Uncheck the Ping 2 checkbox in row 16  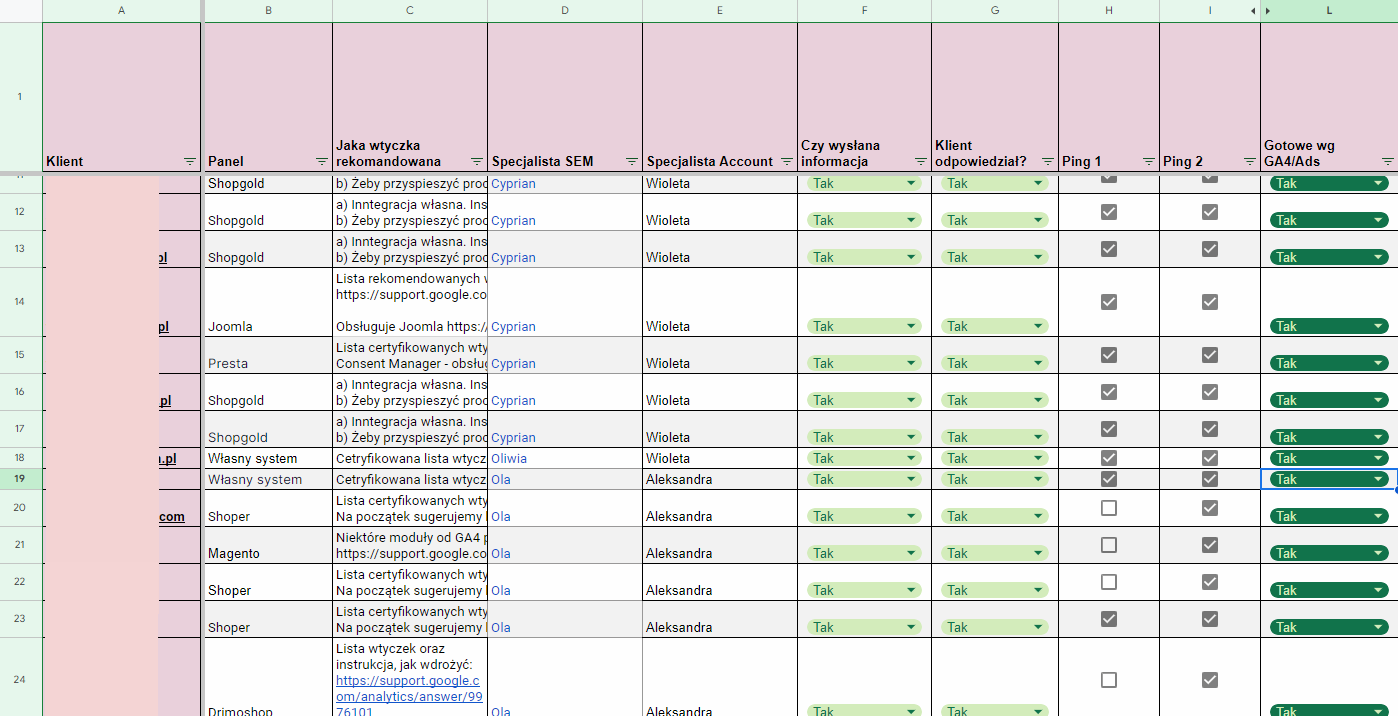[1210, 392]
